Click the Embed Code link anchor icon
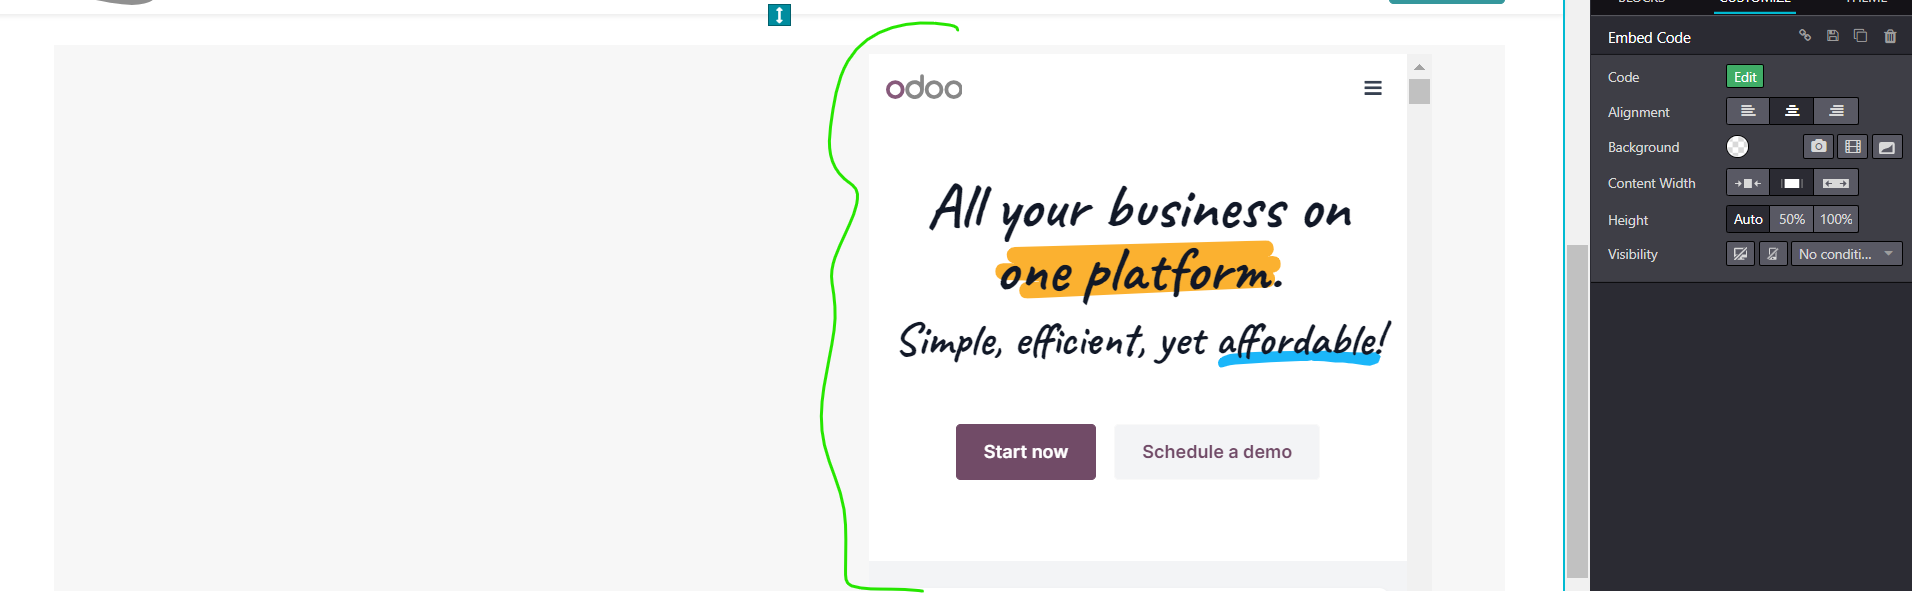 1805,36
